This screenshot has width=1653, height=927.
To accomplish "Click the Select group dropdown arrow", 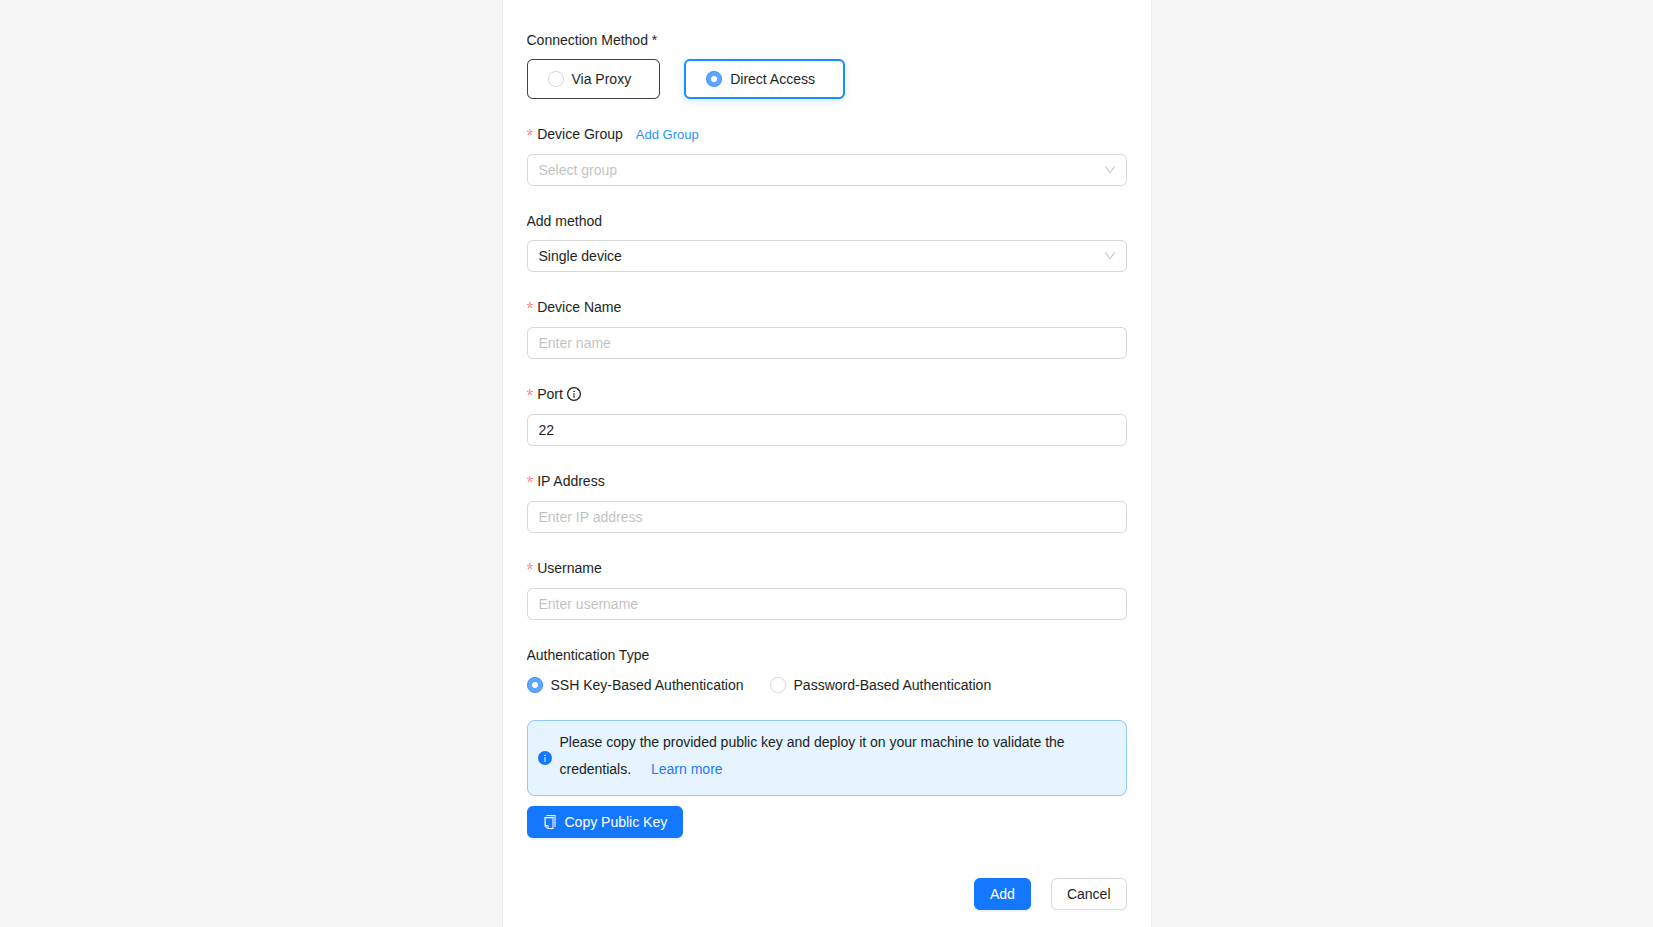I will [x=1109, y=170].
